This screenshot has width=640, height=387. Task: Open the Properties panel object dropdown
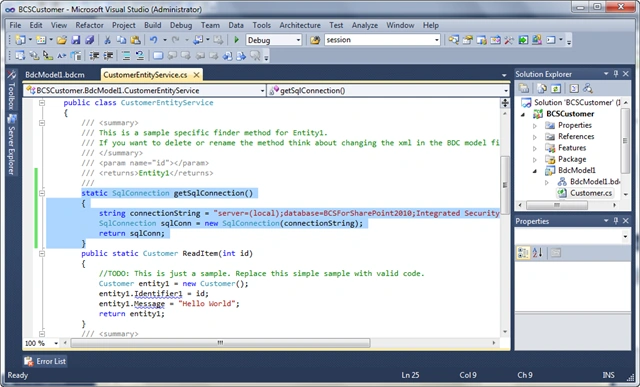625,236
